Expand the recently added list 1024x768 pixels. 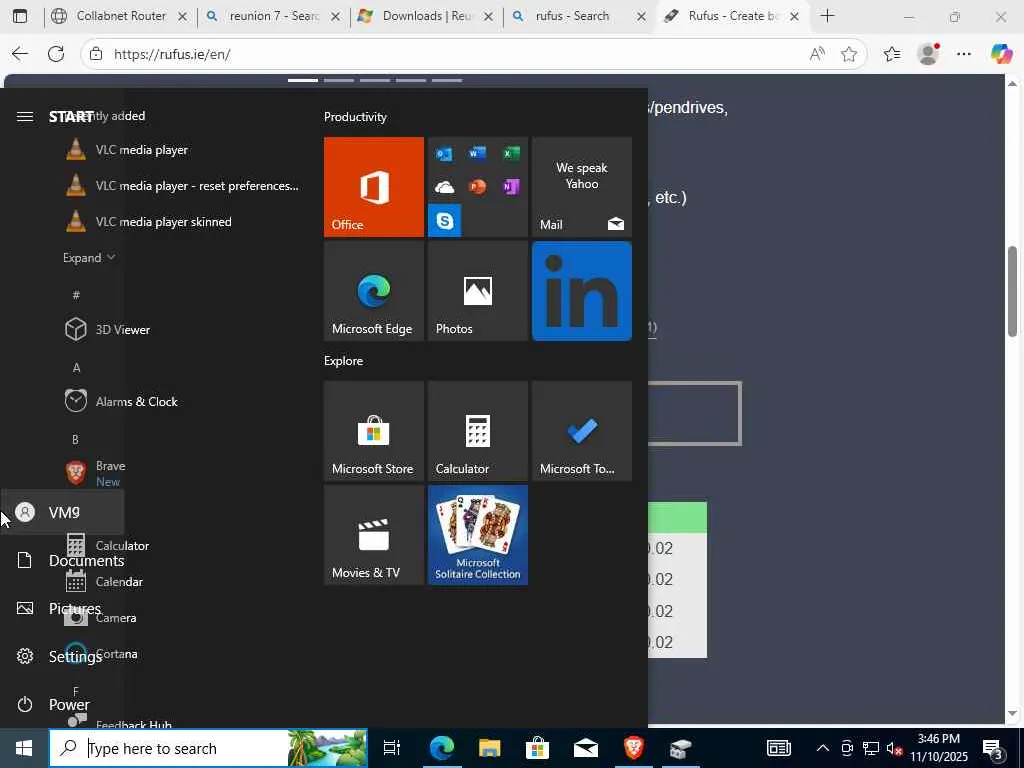coord(89,258)
